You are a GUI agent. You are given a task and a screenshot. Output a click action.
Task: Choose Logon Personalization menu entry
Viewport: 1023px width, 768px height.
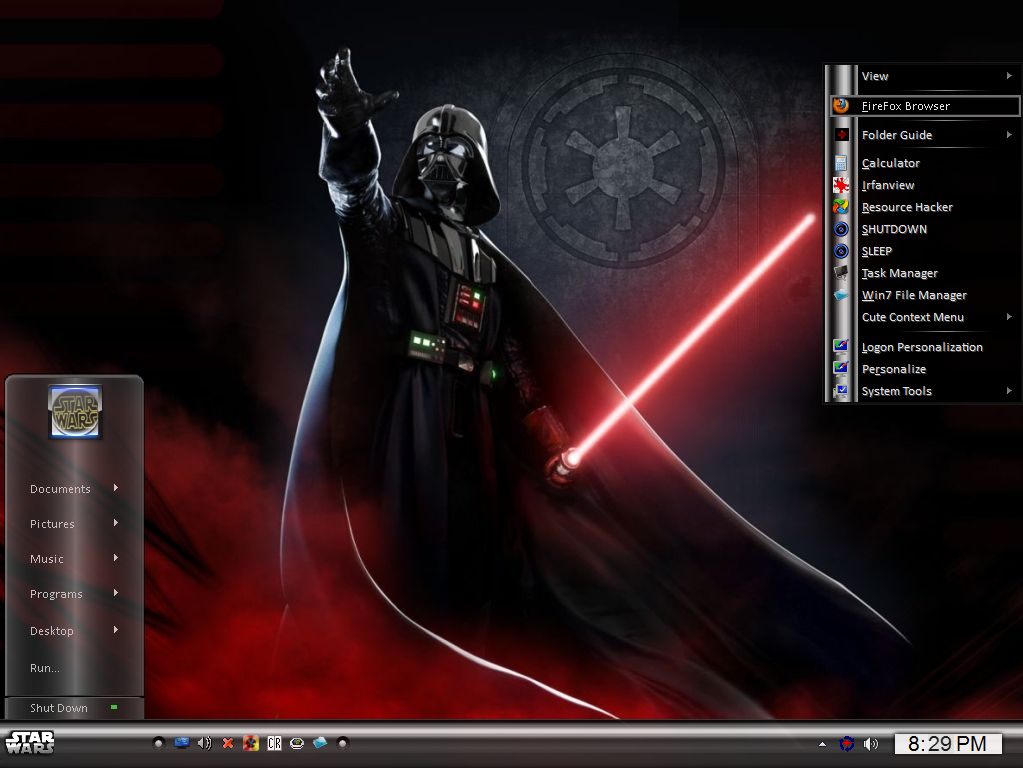tap(921, 347)
